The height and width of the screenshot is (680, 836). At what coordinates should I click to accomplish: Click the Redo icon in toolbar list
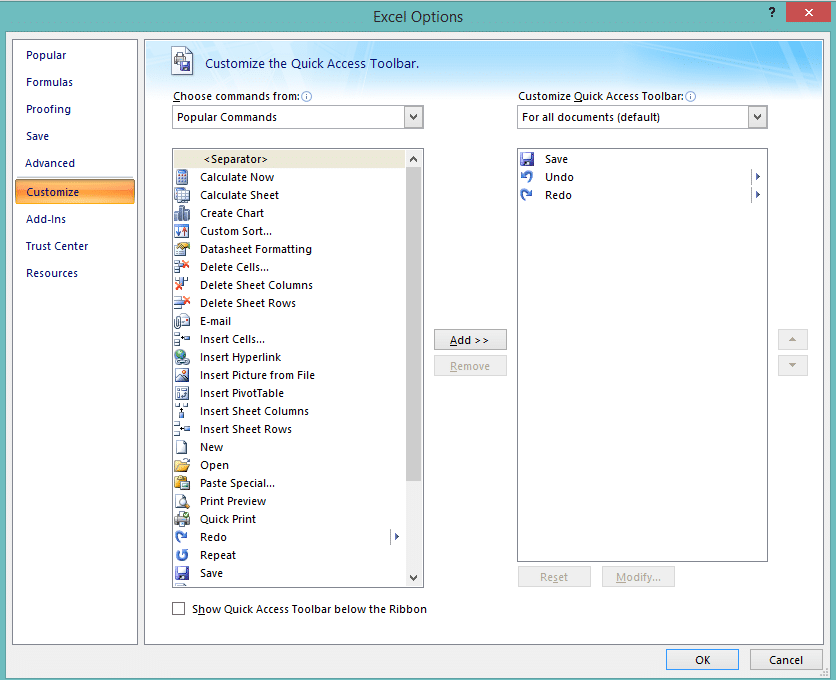coord(527,195)
